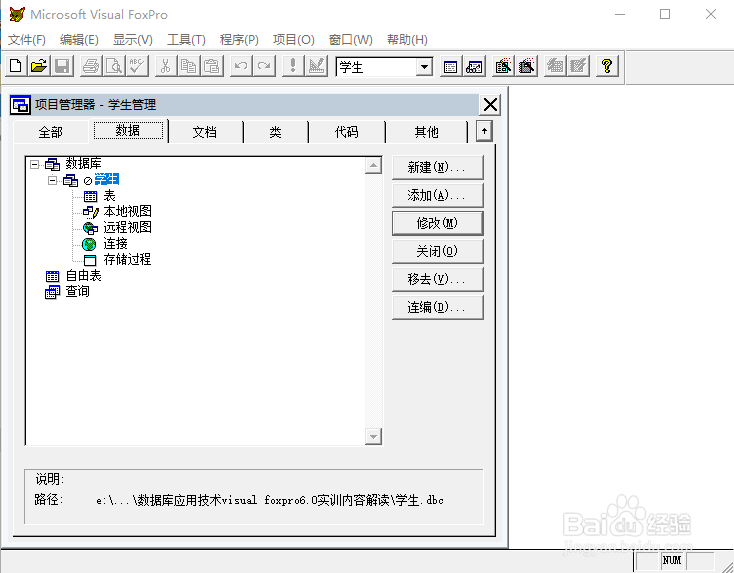This screenshot has width=734, height=573.
Task: Click the Spelling ABC check icon
Action: (137, 66)
